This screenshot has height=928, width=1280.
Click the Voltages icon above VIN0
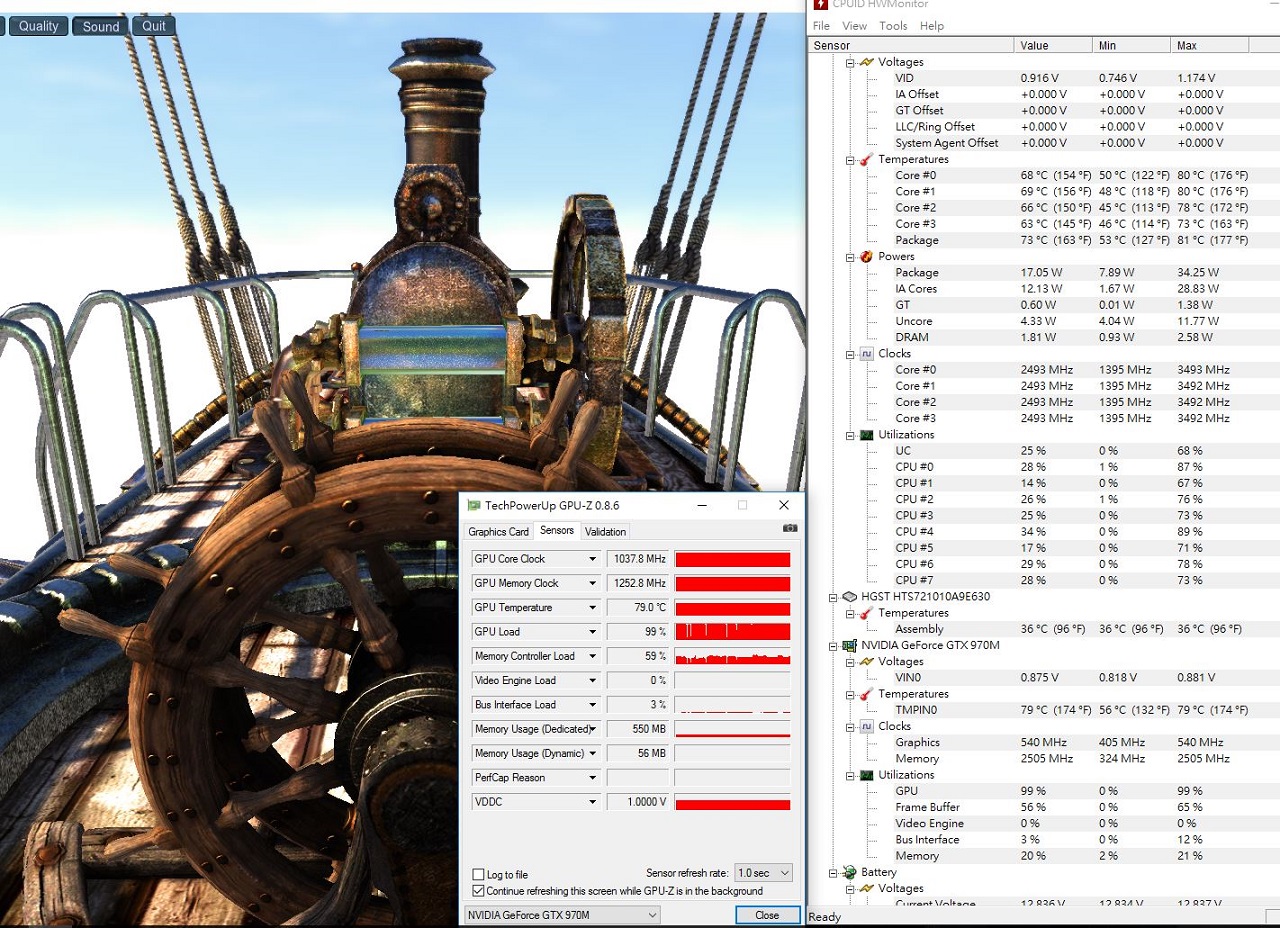(x=866, y=662)
